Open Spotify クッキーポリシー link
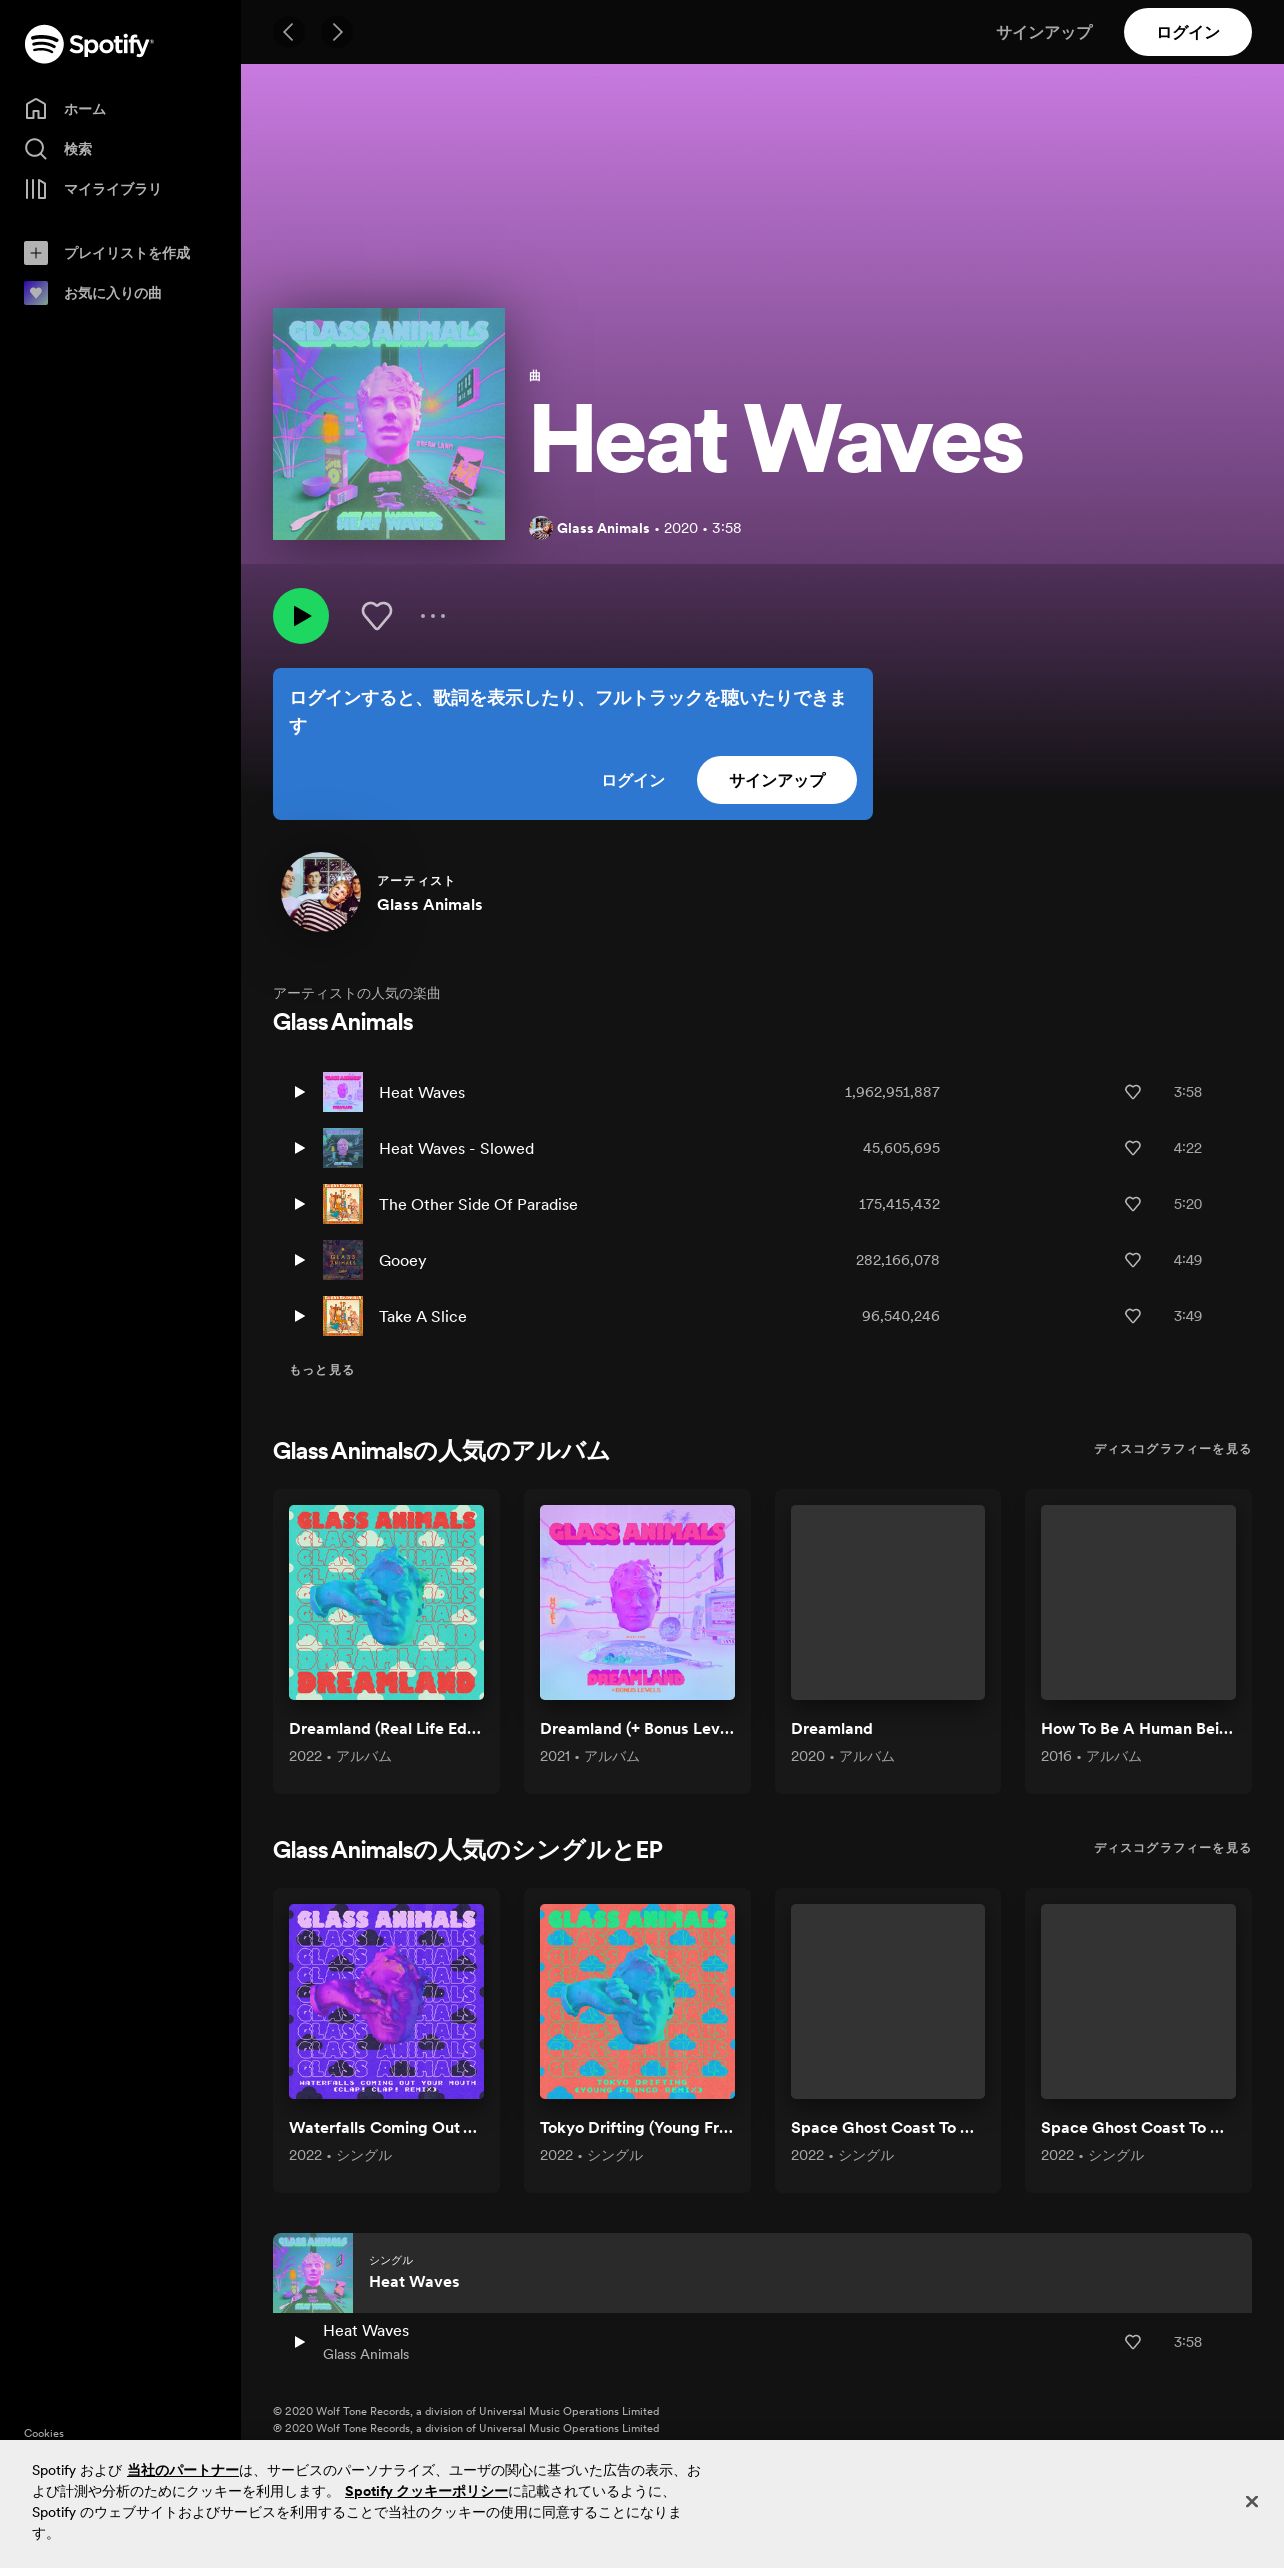Screen dimensions: 1284x2568 pos(427,2491)
